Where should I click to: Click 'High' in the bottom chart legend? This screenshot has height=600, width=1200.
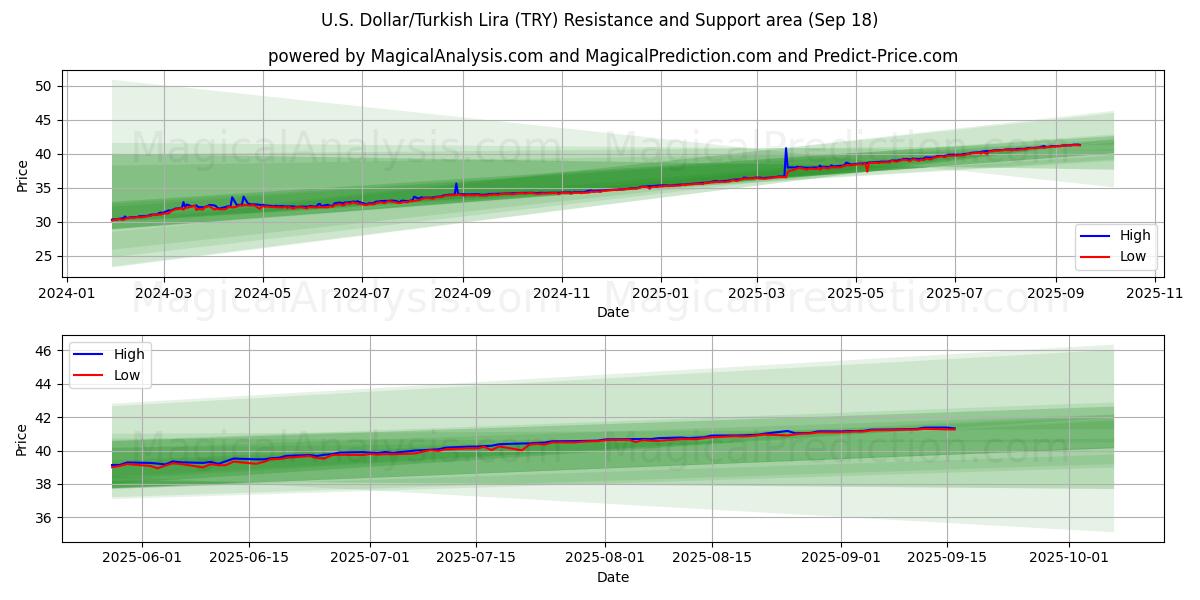(x=129, y=354)
